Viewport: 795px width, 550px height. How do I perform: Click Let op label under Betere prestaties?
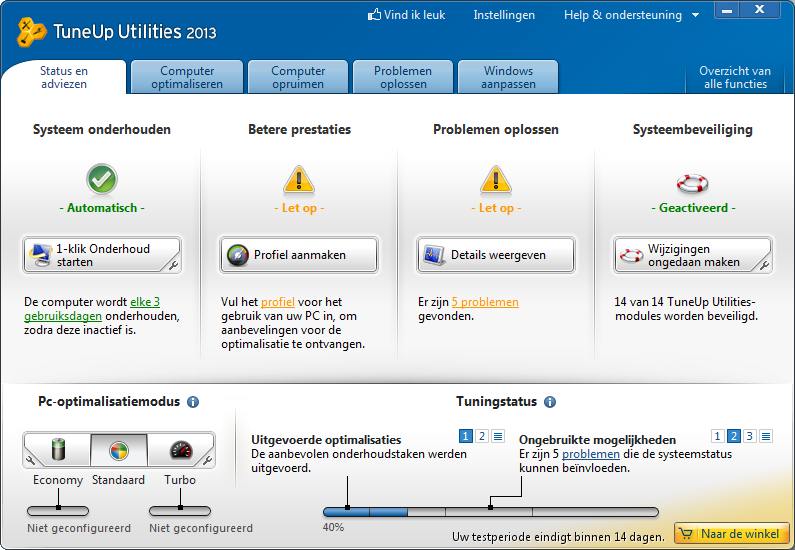point(299,208)
